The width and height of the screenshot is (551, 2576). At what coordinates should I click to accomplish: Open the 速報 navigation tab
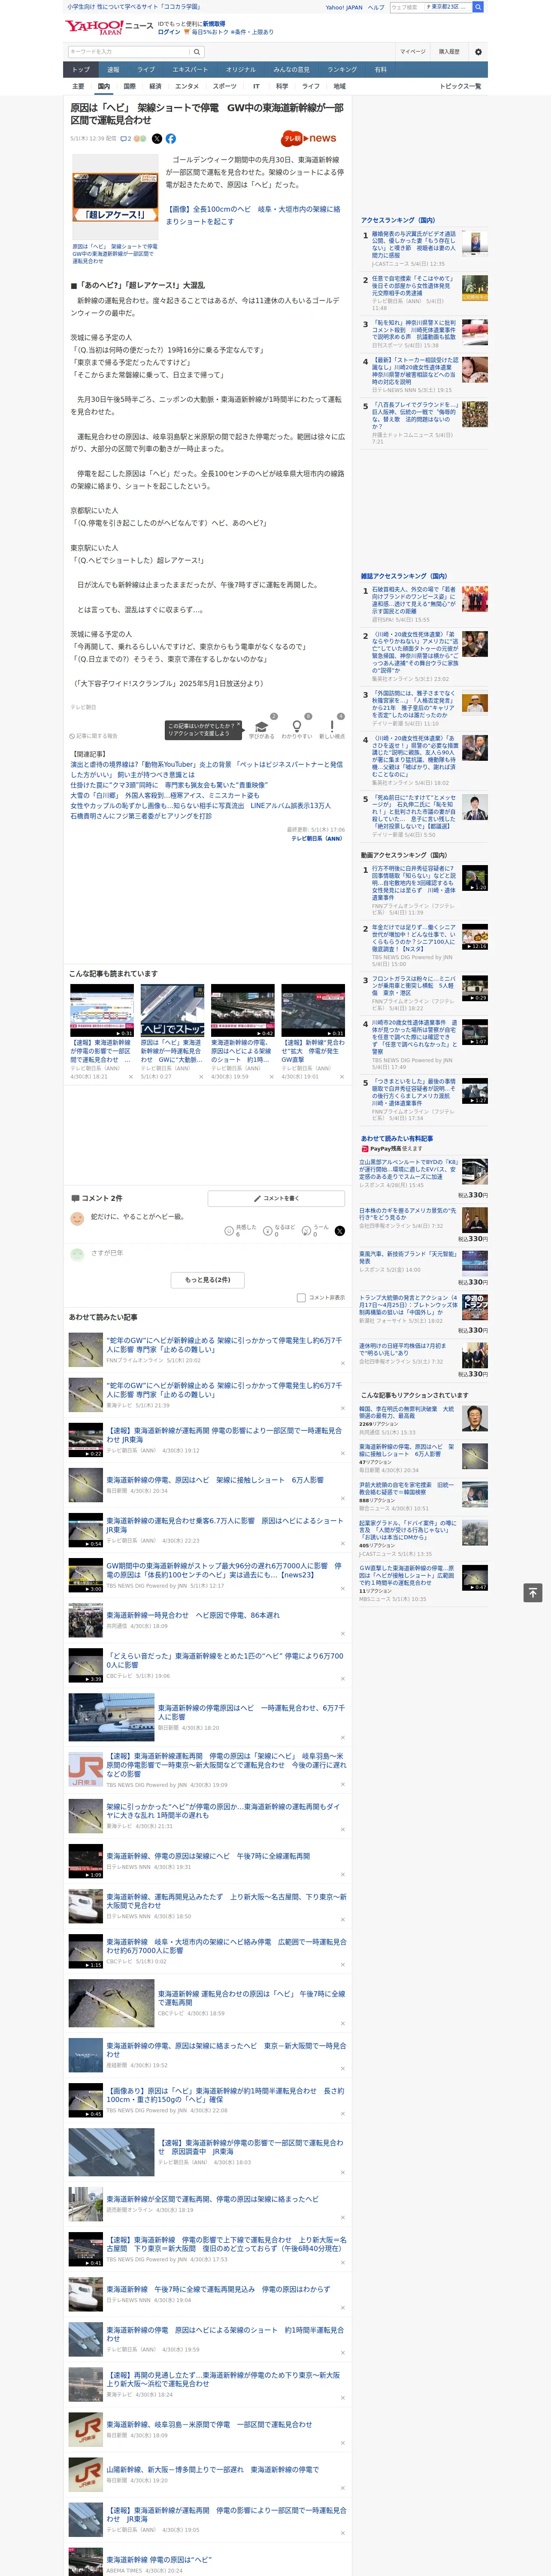[x=113, y=70]
